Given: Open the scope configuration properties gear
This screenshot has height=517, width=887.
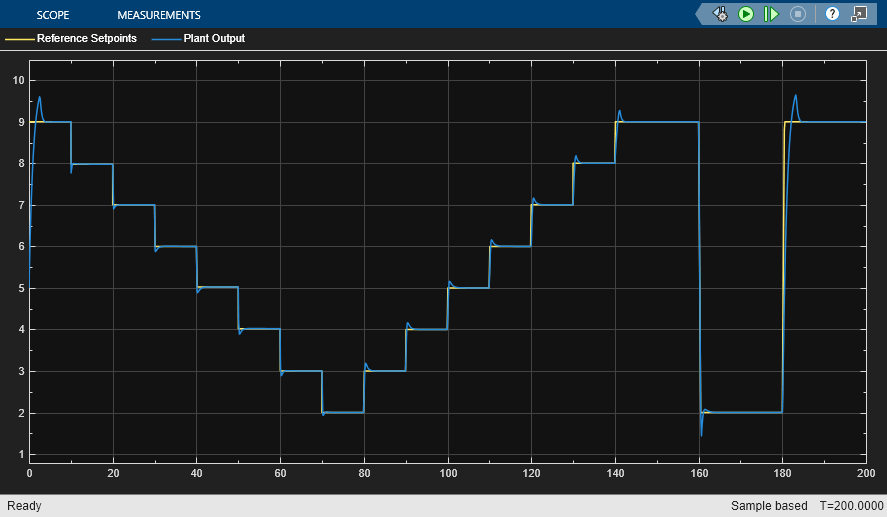Looking at the screenshot, I should [720, 14].
